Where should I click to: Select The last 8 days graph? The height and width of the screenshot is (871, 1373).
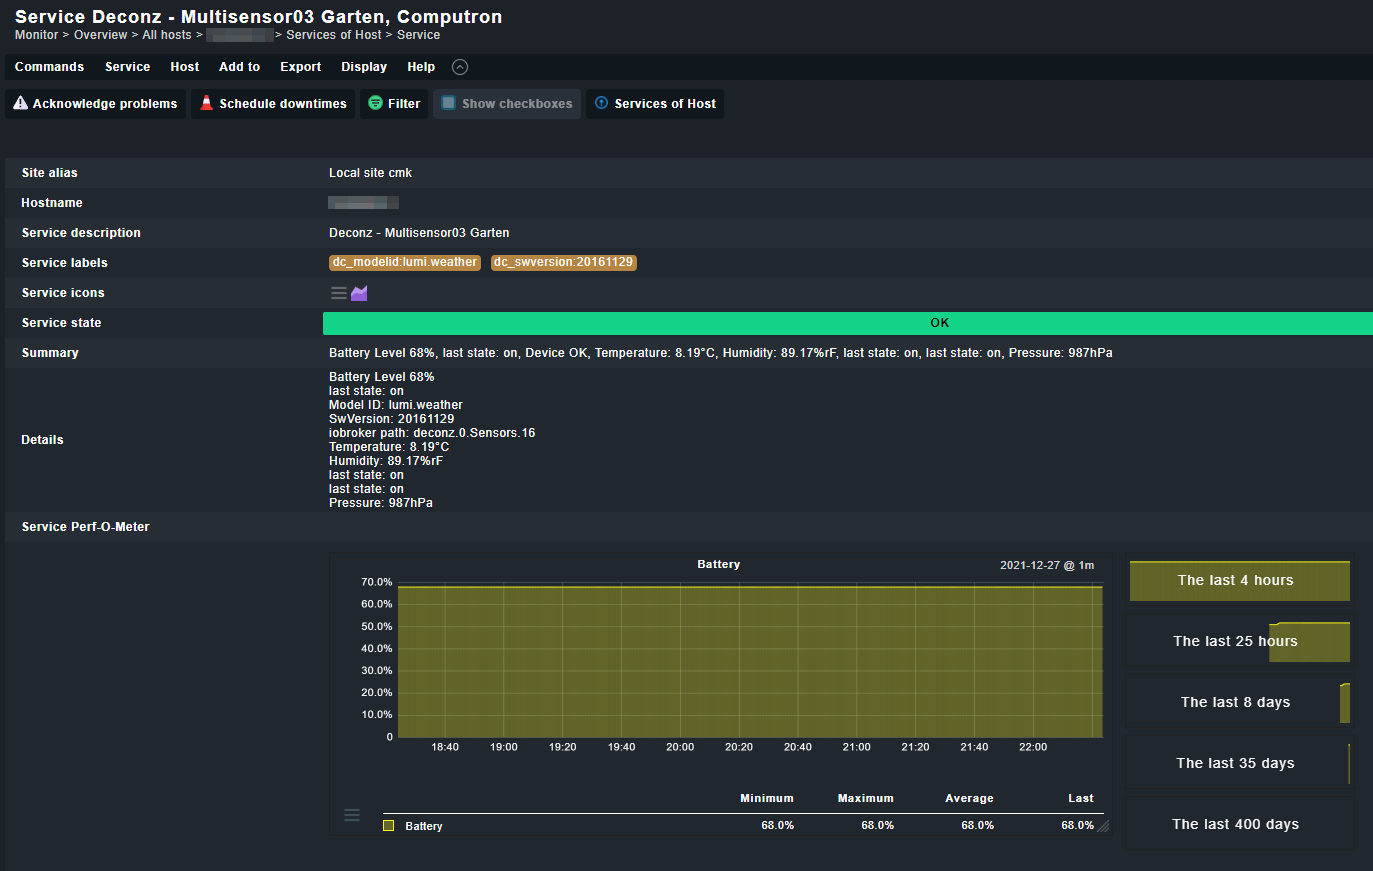click(x=1240, y=703)
